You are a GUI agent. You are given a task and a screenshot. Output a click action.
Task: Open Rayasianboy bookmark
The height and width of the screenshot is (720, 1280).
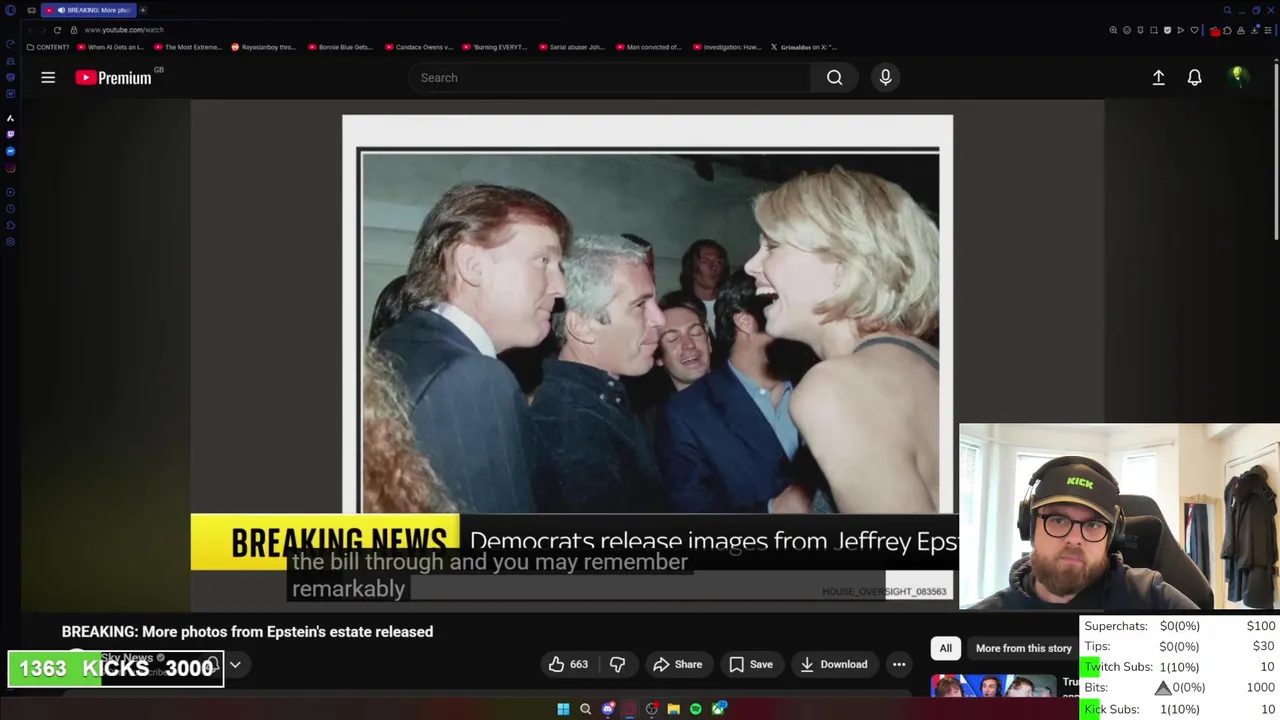pos(263,47)
